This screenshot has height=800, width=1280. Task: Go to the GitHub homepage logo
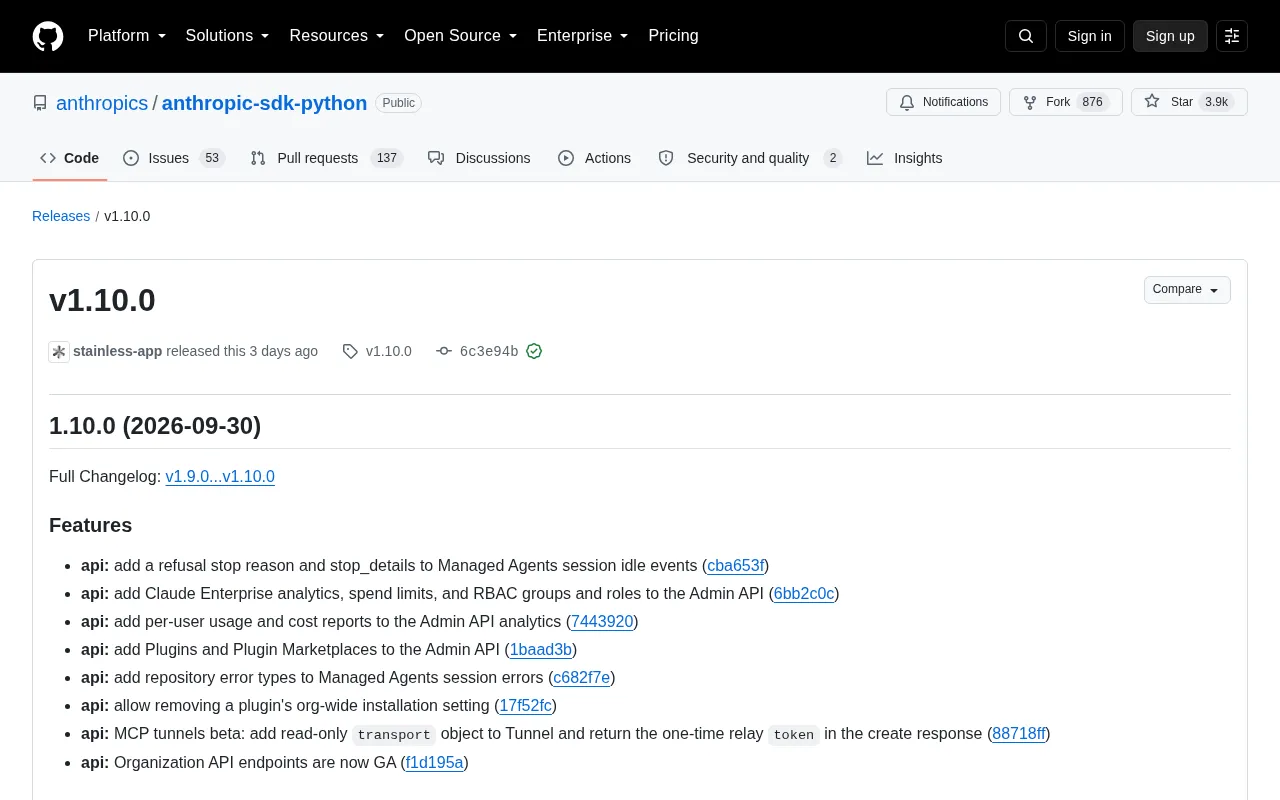click(x=48, y=36)
